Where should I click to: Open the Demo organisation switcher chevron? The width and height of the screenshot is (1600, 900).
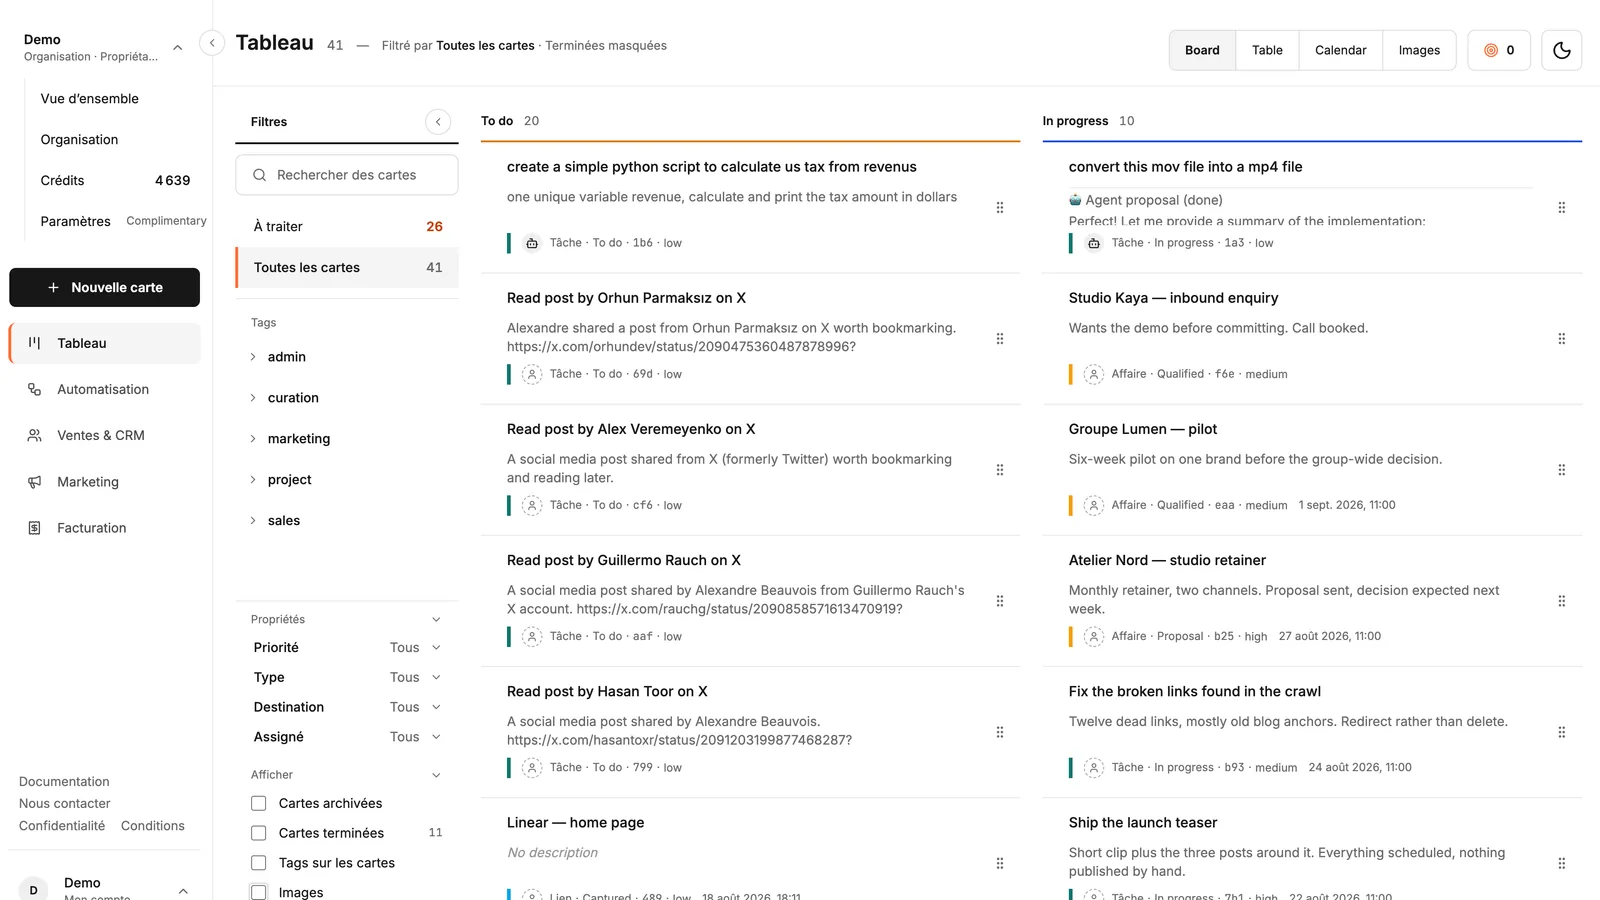pyautogui.click(x=178, y=47)
